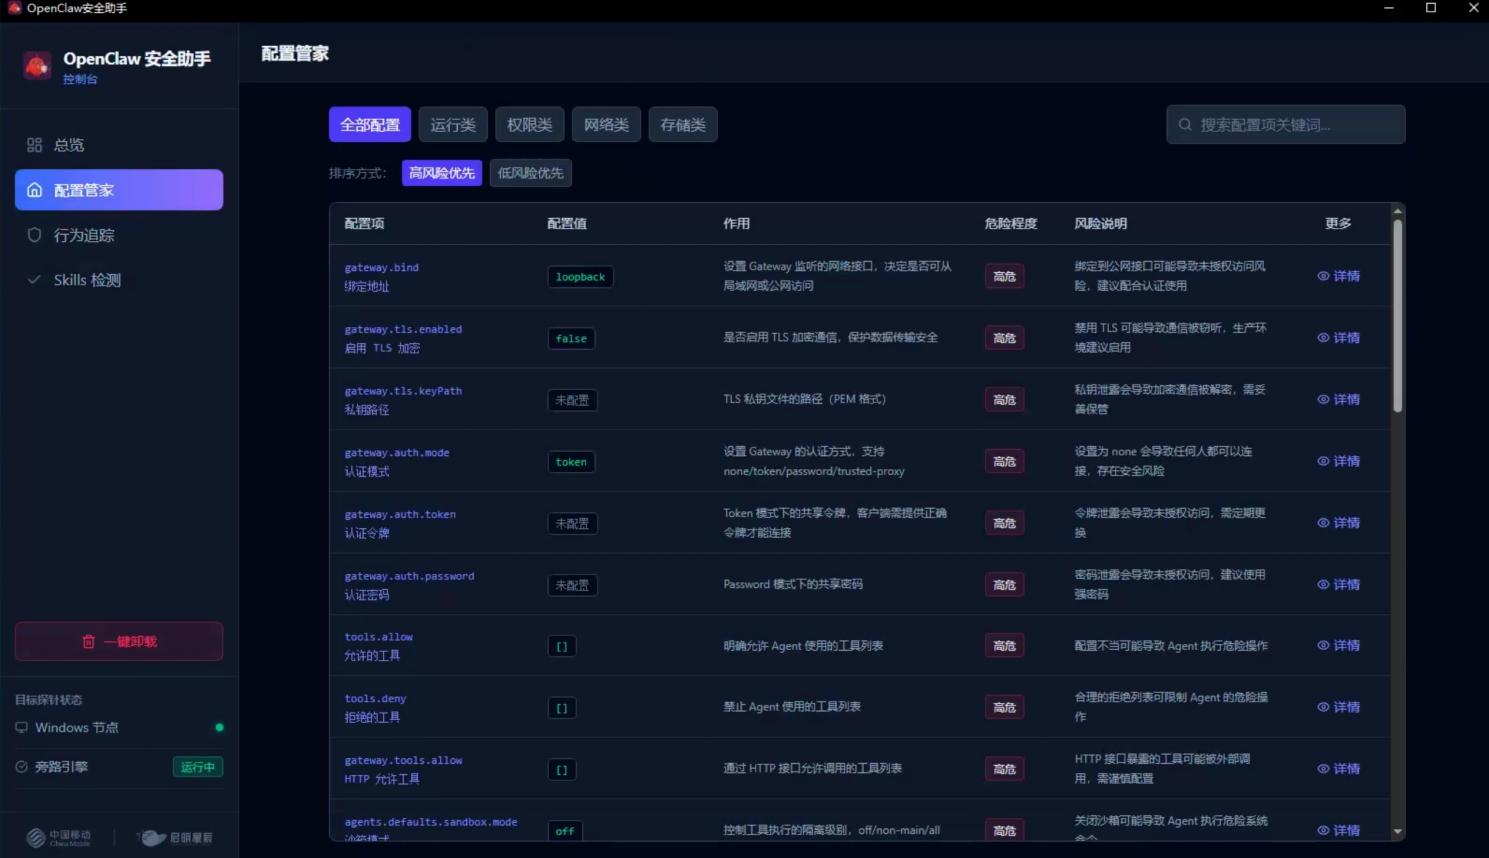This screenshot has width=1489, height=858.
Task: Open details for tools.allow entry
Action: pos(1338,646)
